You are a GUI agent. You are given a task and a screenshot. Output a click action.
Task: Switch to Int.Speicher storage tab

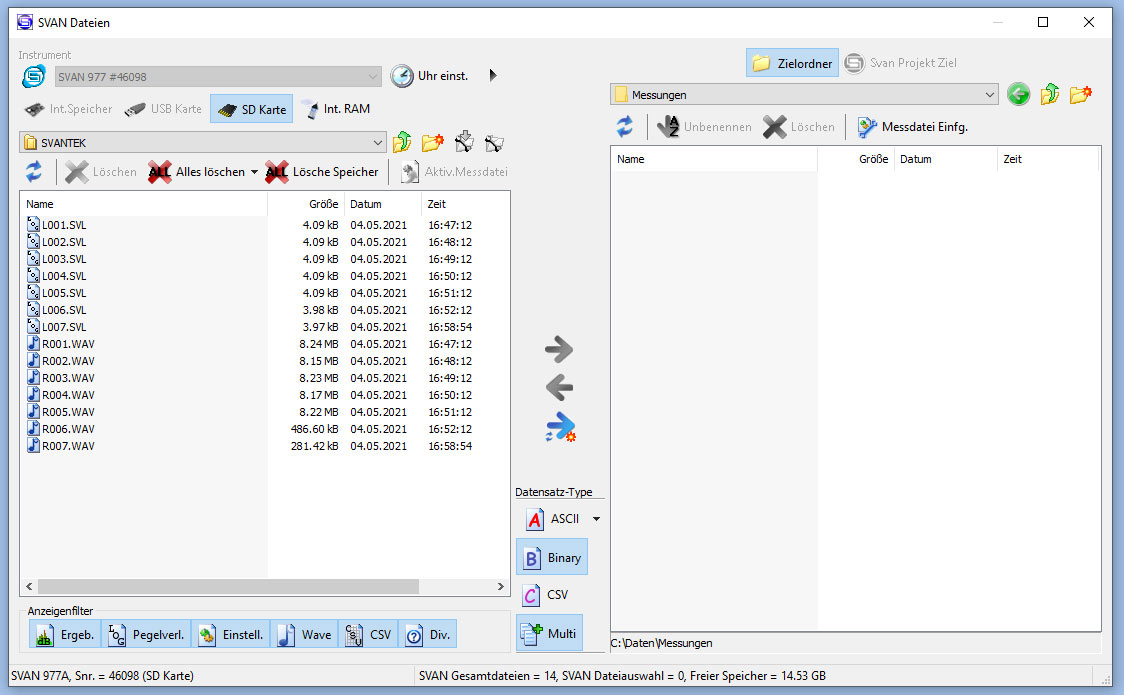(69, 109)
